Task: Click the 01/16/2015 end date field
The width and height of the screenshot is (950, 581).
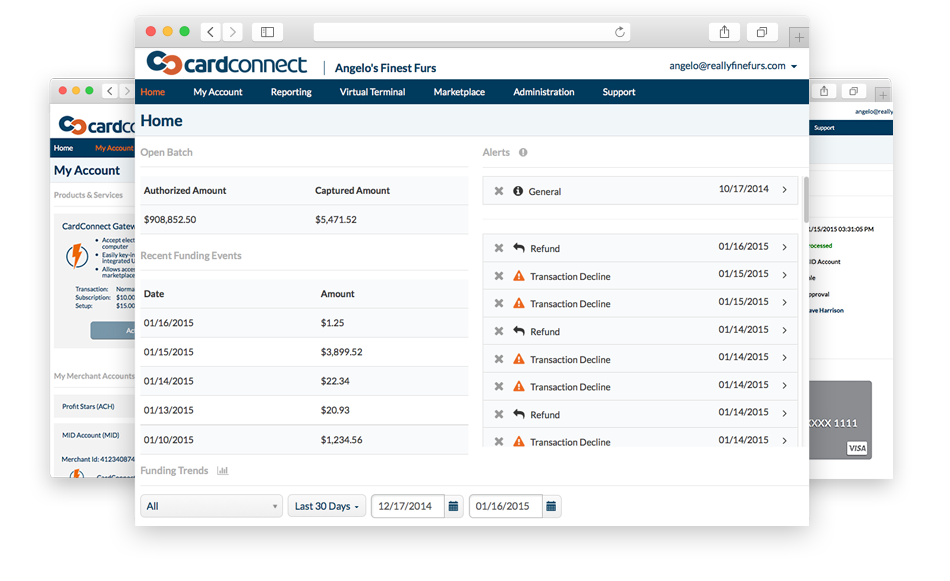Action: (x=506, y=506)
